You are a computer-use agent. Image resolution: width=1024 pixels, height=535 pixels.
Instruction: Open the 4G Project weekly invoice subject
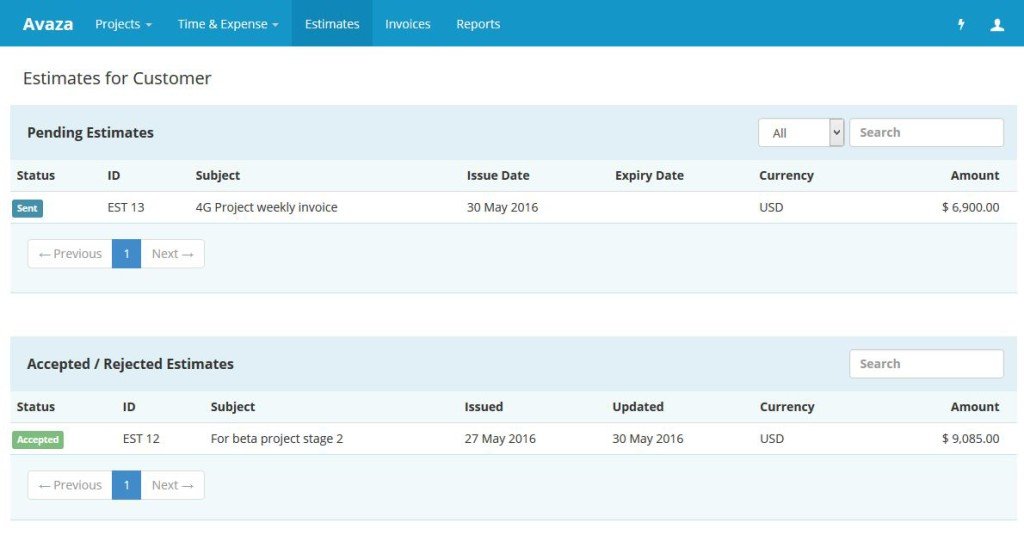(x=266, y=208)
